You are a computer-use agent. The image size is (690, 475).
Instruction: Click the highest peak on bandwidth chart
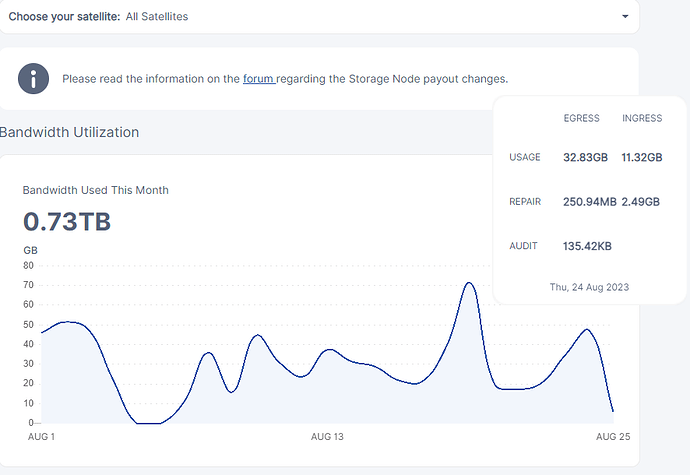(468, 283)
